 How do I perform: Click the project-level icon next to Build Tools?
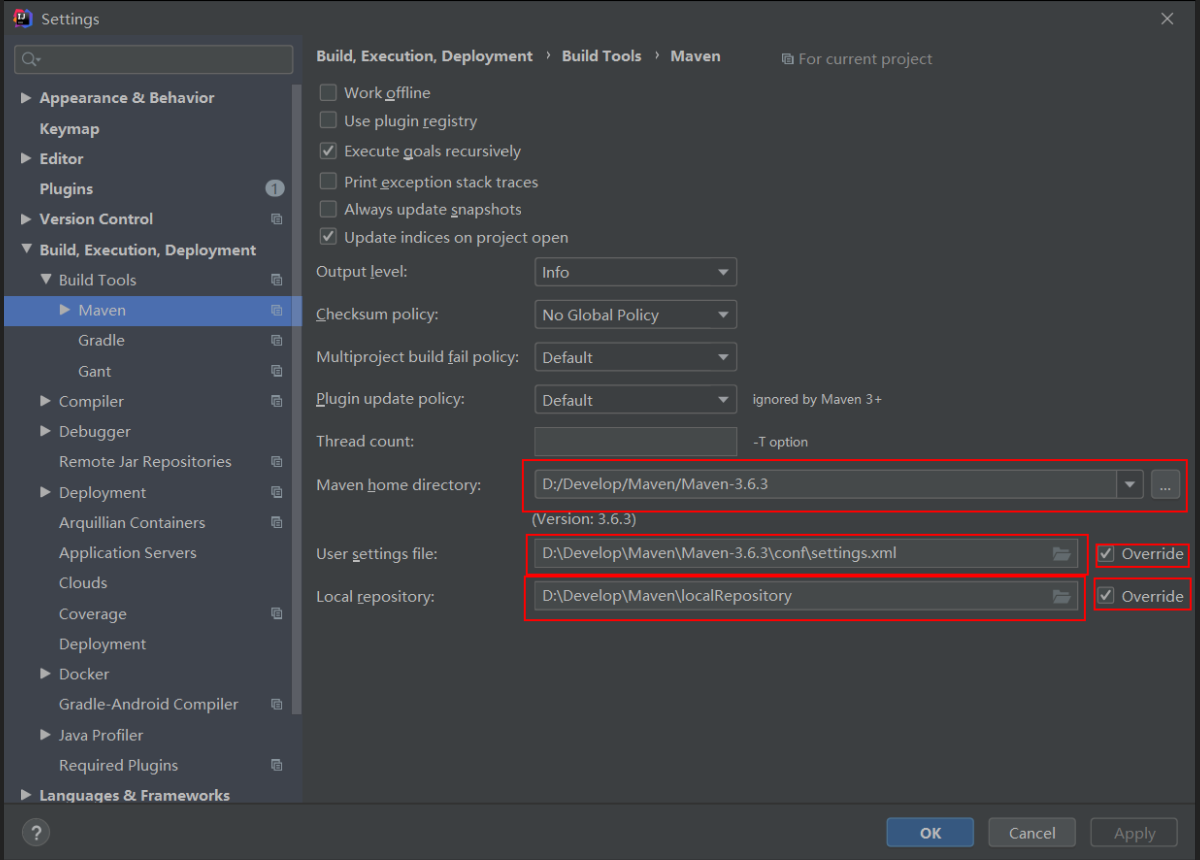pyautogui.click(x=277, y=280)
